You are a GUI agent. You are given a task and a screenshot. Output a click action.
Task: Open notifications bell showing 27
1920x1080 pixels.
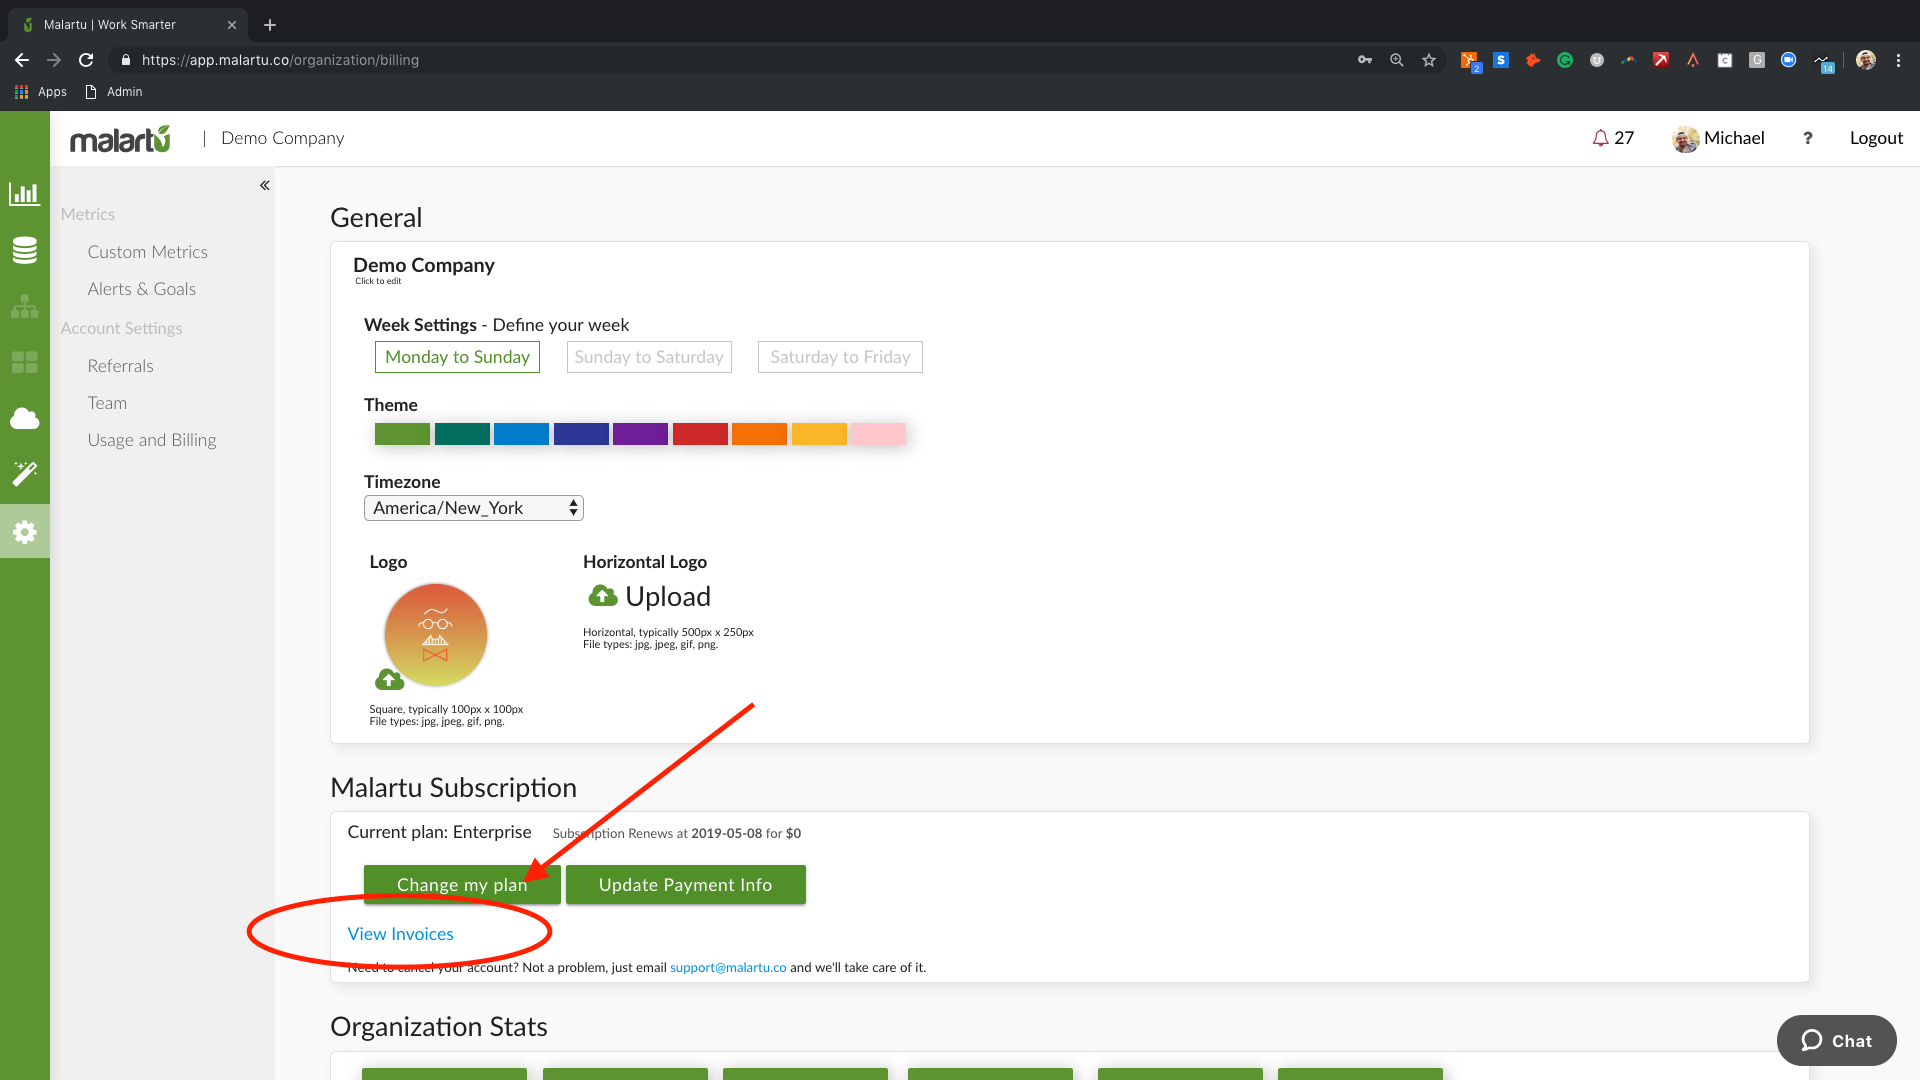pos(1612,138)
